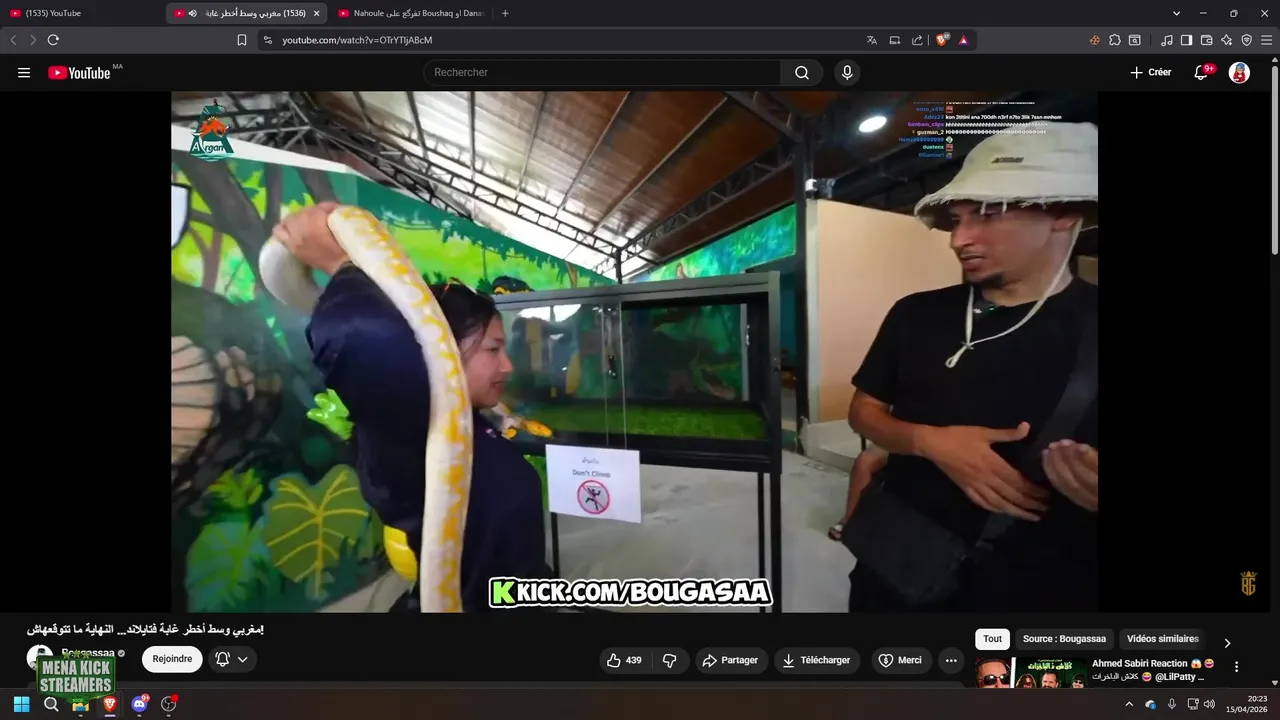Submit search with the magnifier button
Viewport: 1280px width, 720px height.
point(802,73)
